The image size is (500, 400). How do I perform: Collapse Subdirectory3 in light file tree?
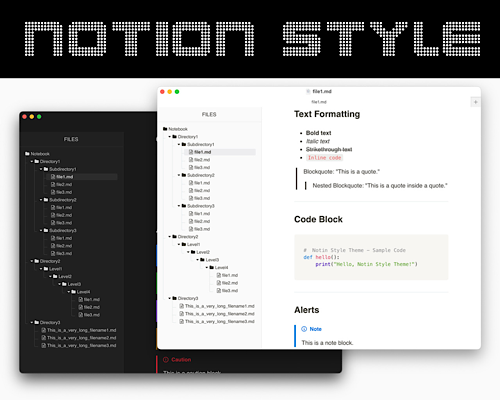pyautogui.click(x=179, y=206)
